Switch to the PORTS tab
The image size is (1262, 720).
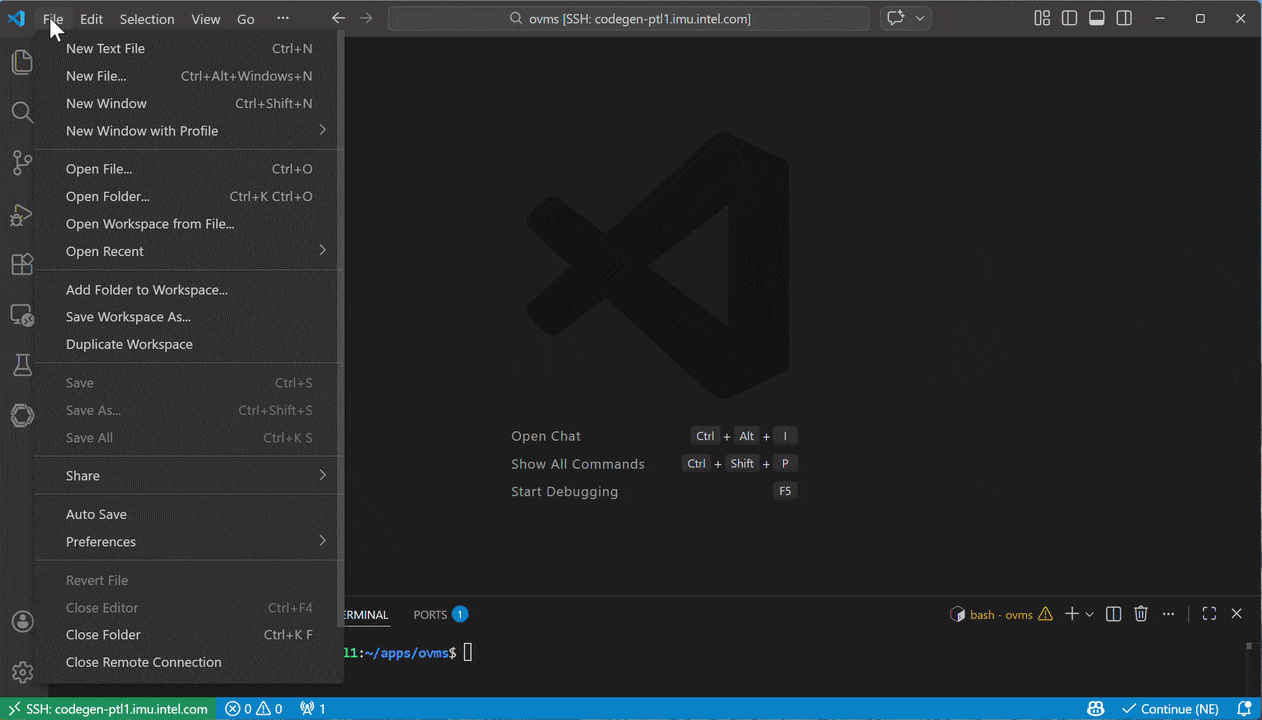[430, 614]
